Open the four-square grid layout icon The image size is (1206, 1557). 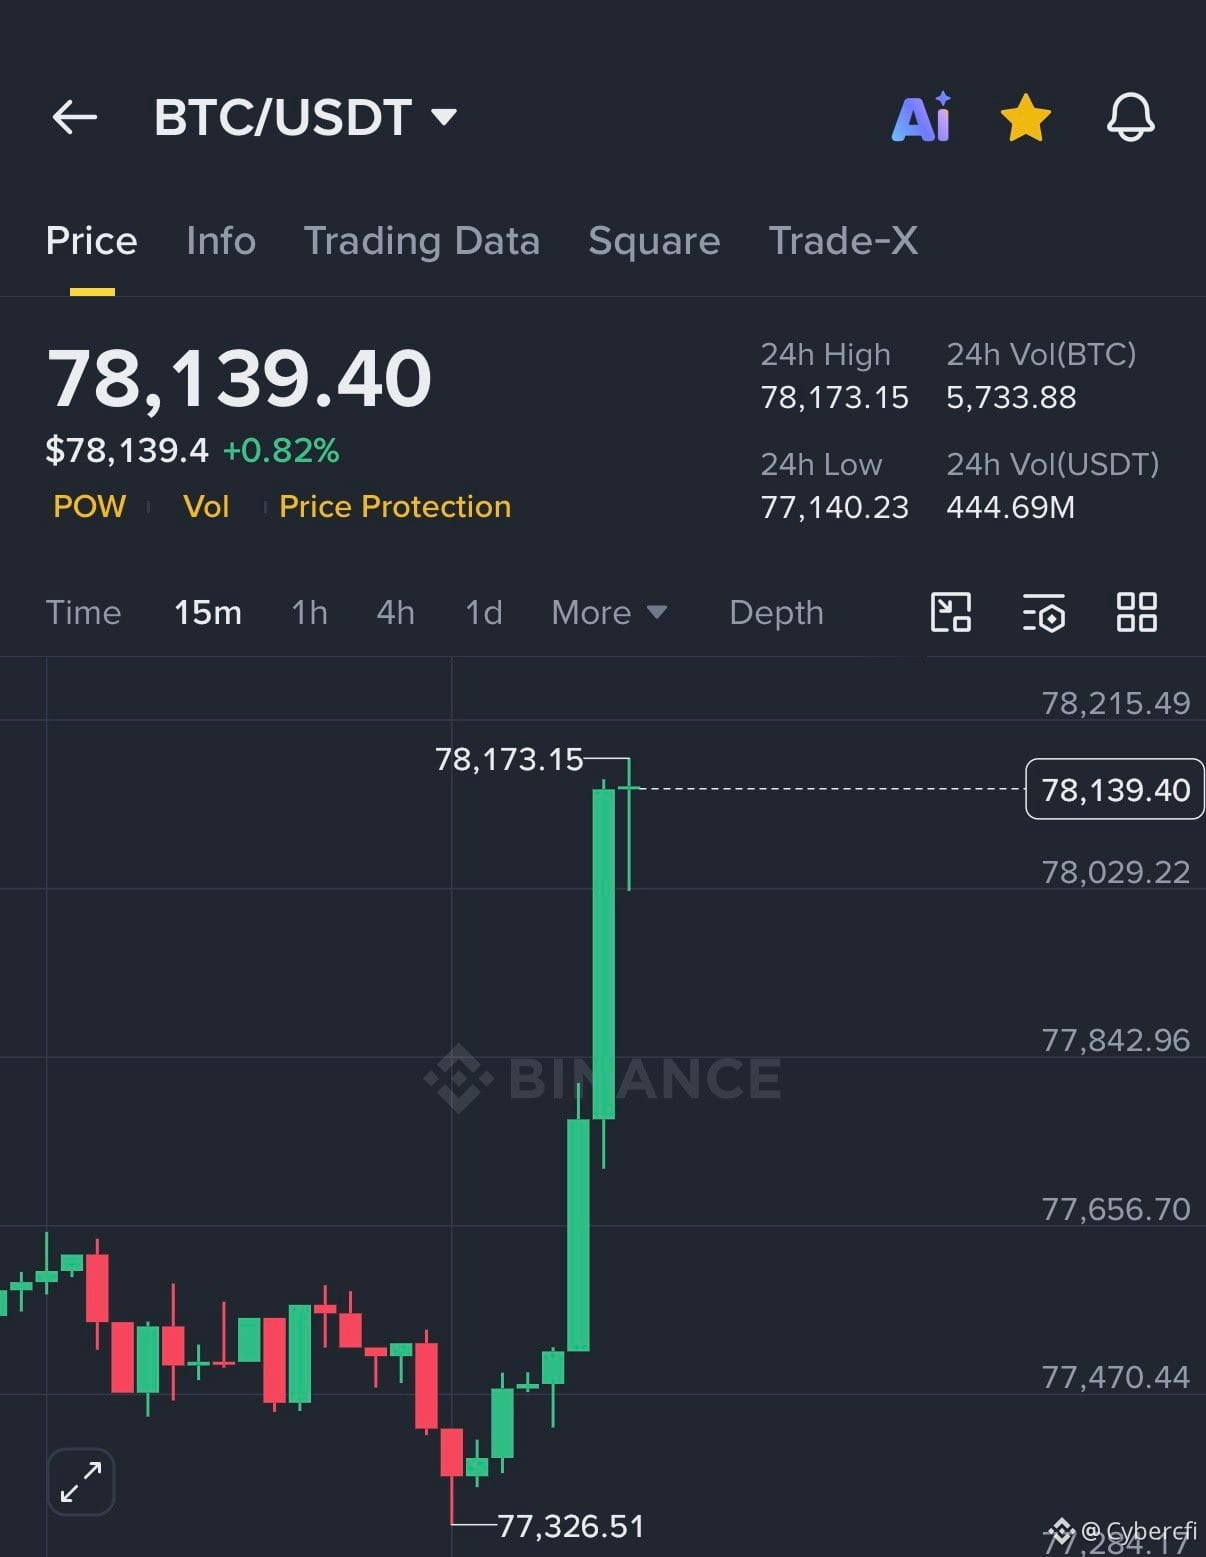tap(1136, 612)
